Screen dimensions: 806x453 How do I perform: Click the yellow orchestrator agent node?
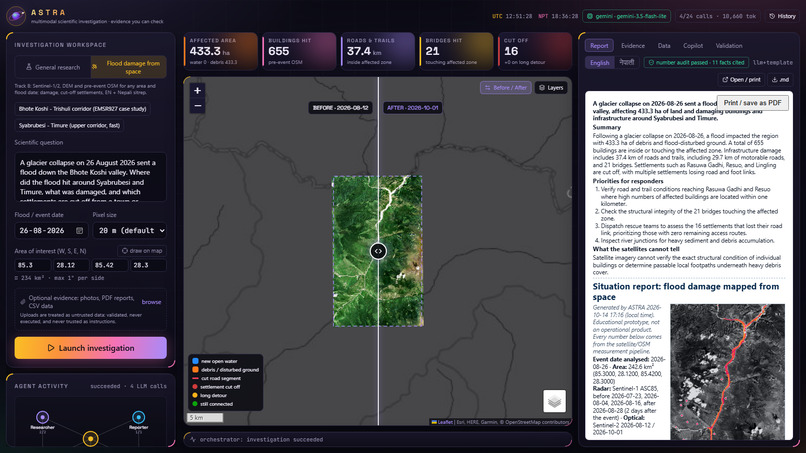(x=90, y=439)
